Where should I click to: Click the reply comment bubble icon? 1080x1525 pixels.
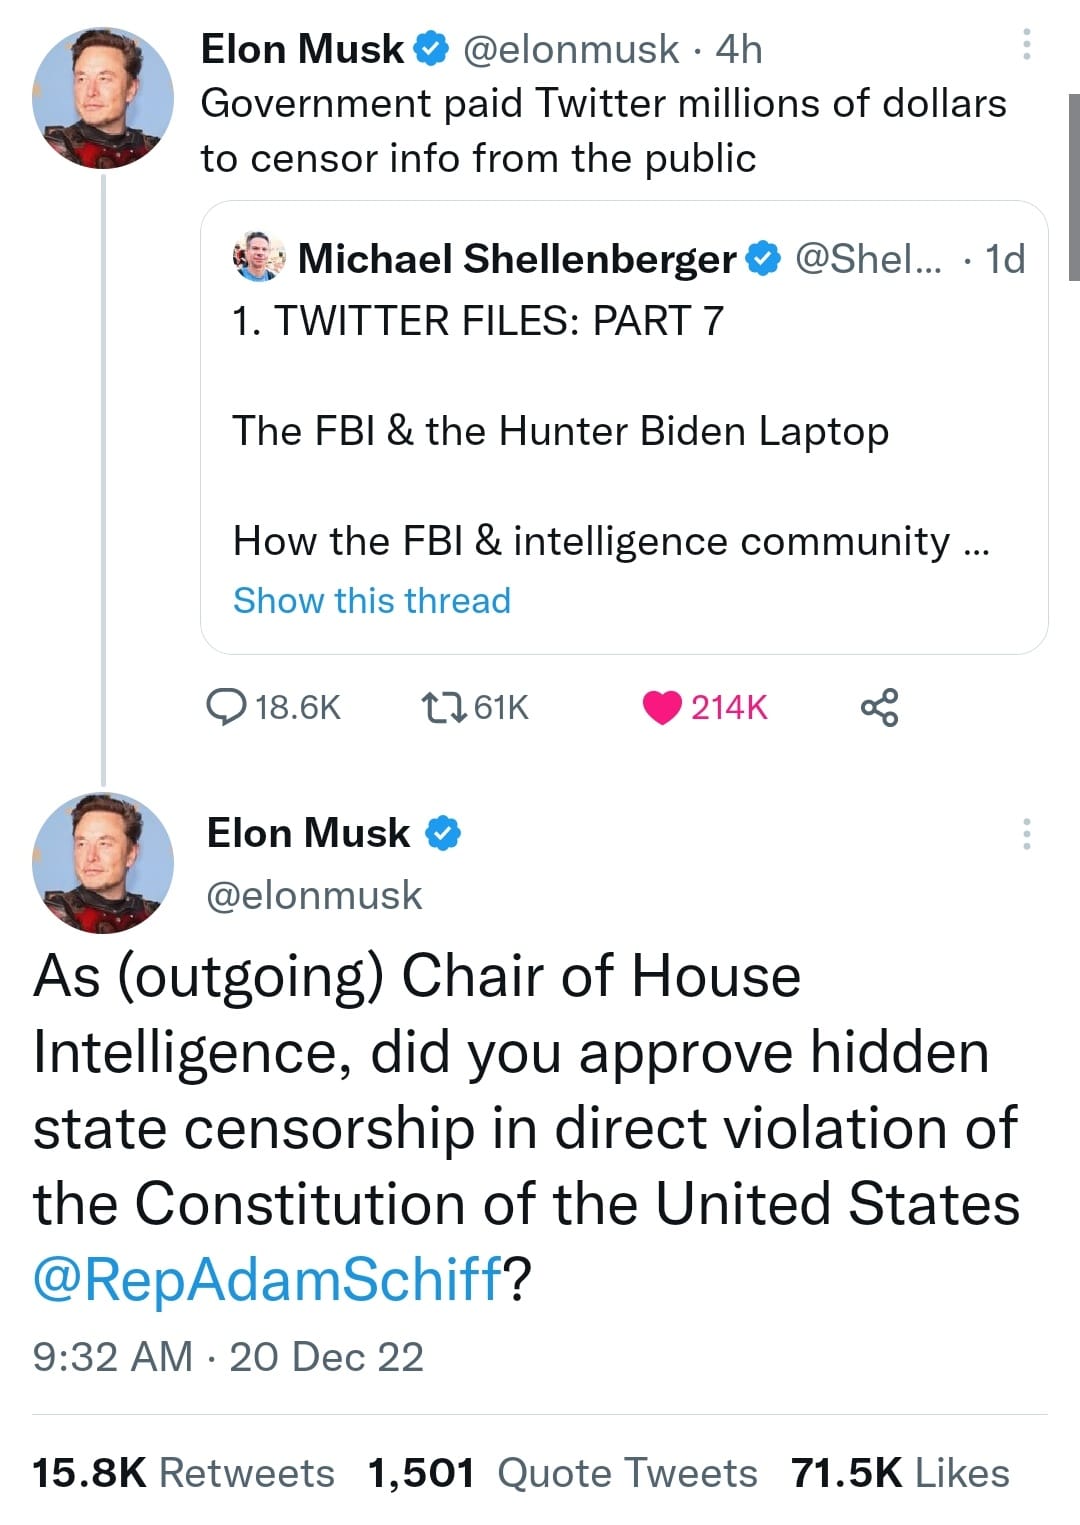226,707
